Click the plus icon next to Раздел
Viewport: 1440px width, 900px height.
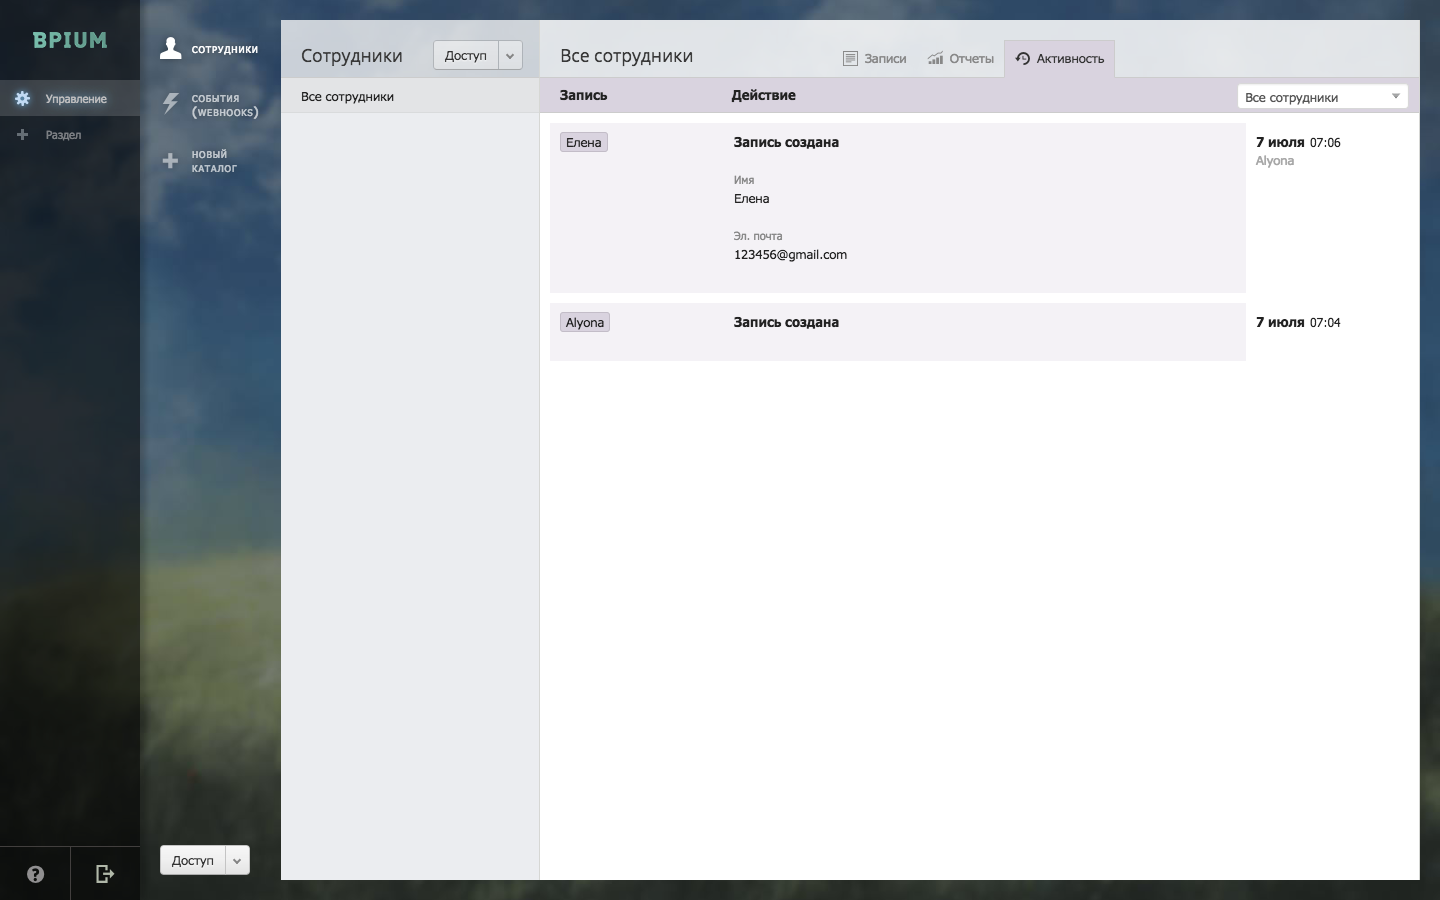(22, 135)
